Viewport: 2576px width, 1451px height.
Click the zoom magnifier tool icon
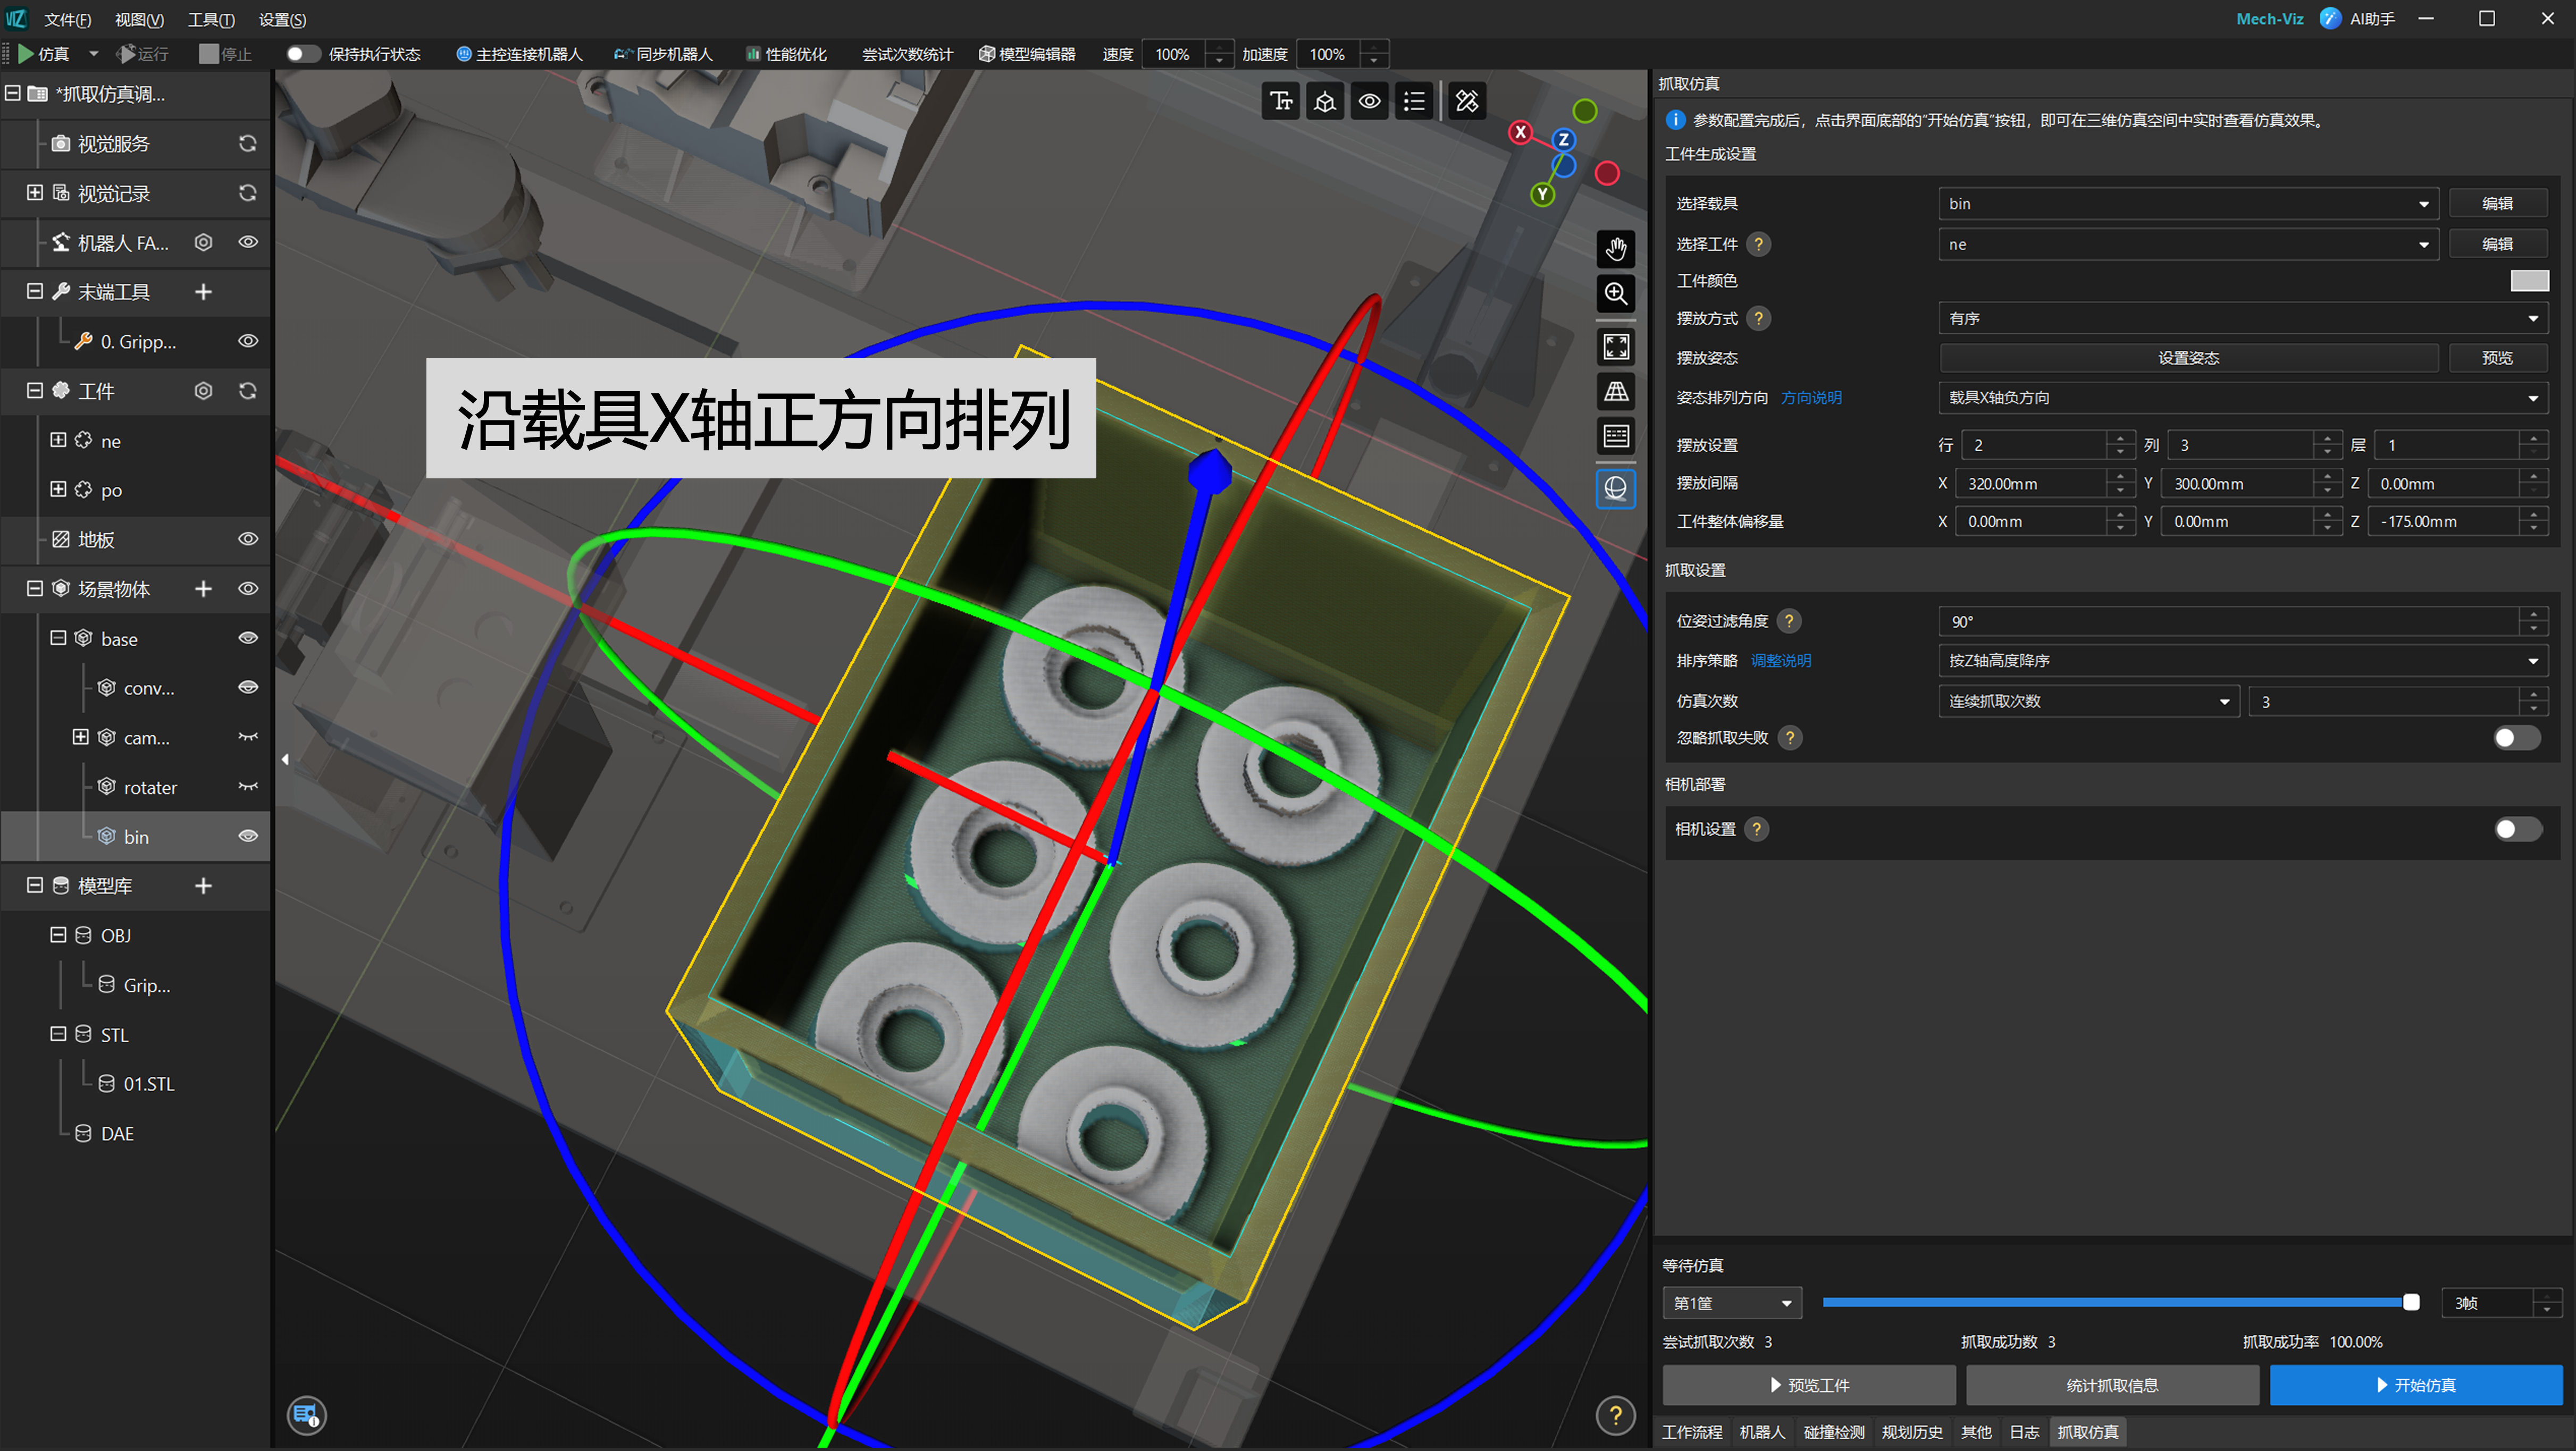click(1615, 294)
